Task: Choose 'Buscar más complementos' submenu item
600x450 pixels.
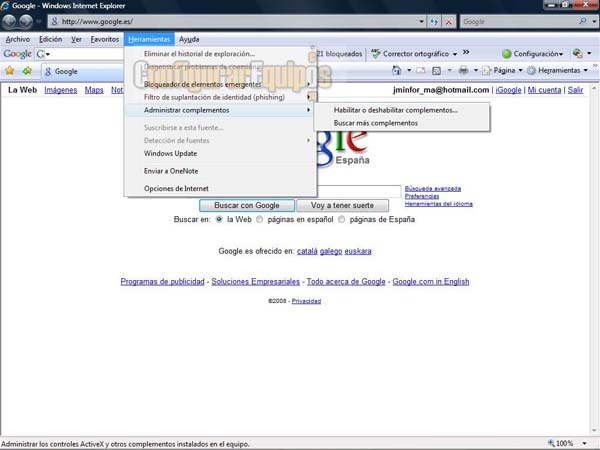Action: [401, 123]
